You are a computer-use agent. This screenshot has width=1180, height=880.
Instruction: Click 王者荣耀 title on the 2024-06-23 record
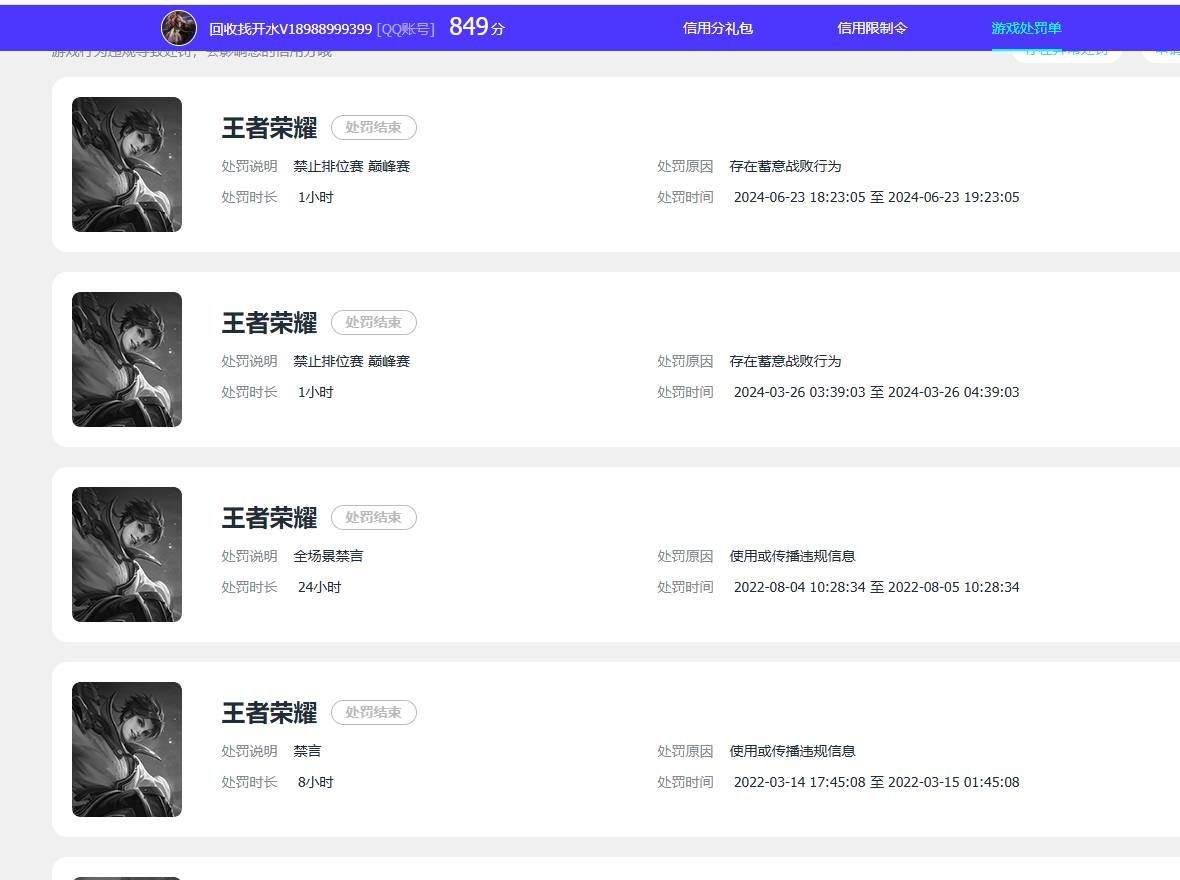(269, 128)
